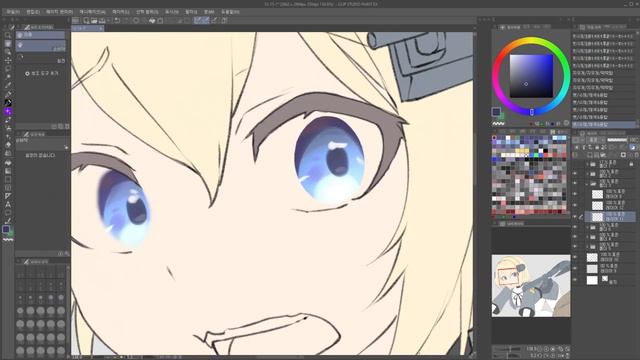Image resolution: width=640 pixels, height=360 pixels.
Task: Hide raster layer directly above paper layer
Action: coord(576,269)
